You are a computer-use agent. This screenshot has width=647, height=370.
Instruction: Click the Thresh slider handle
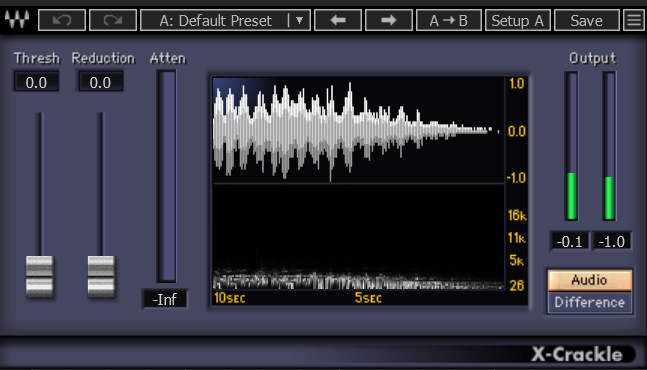click(x=40, y=276)
